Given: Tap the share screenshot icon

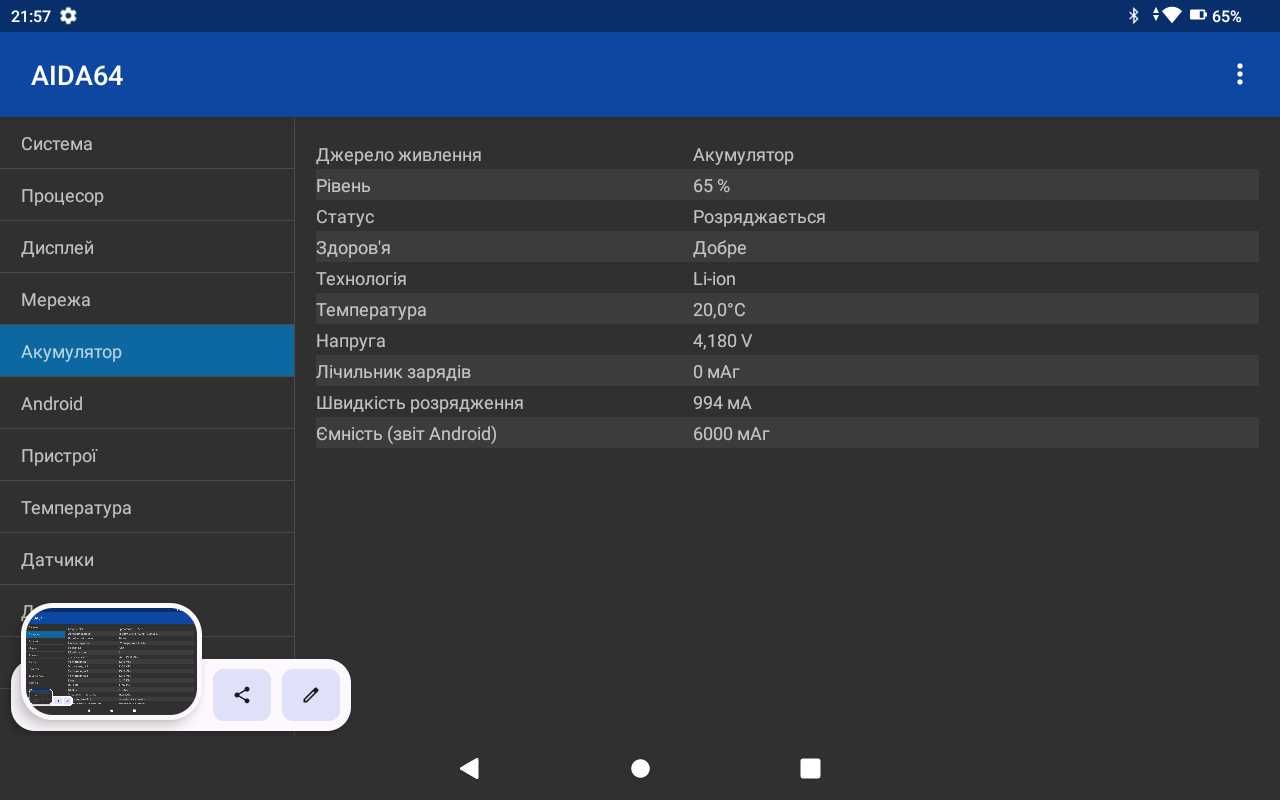Looking at the screenshot, I should coord(242,695).
